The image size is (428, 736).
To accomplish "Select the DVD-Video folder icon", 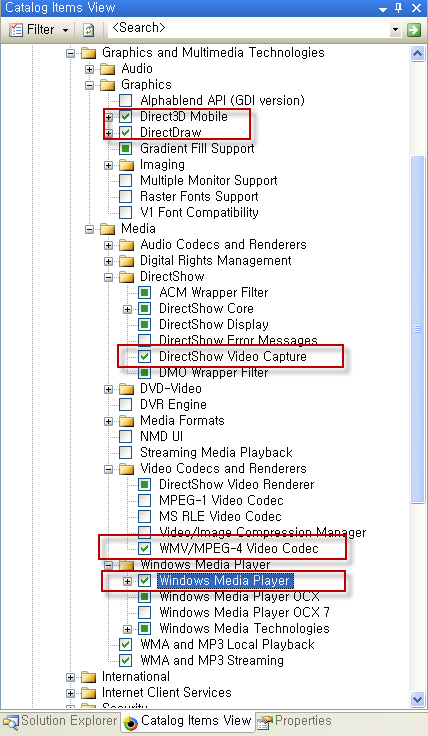I will tap(127, 389).
